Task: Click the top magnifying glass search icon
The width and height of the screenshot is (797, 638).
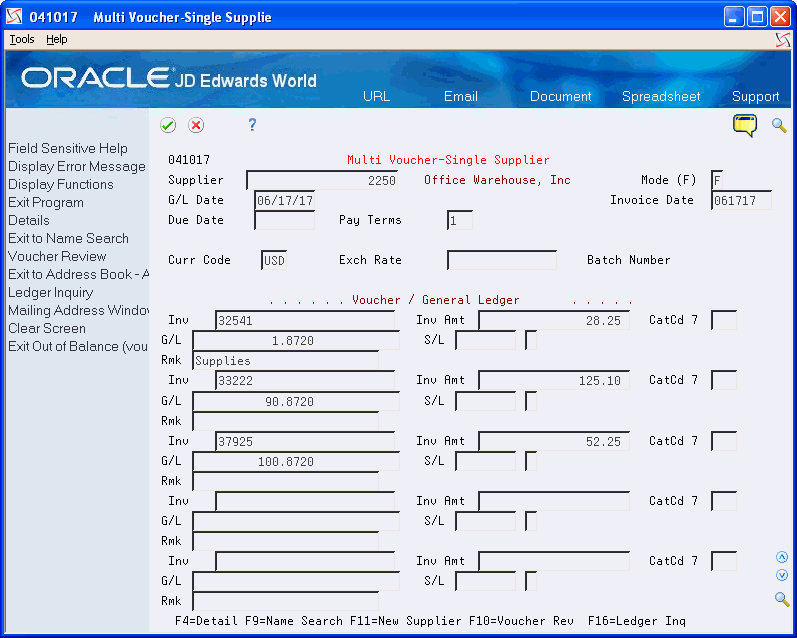Action: point(779,125)
